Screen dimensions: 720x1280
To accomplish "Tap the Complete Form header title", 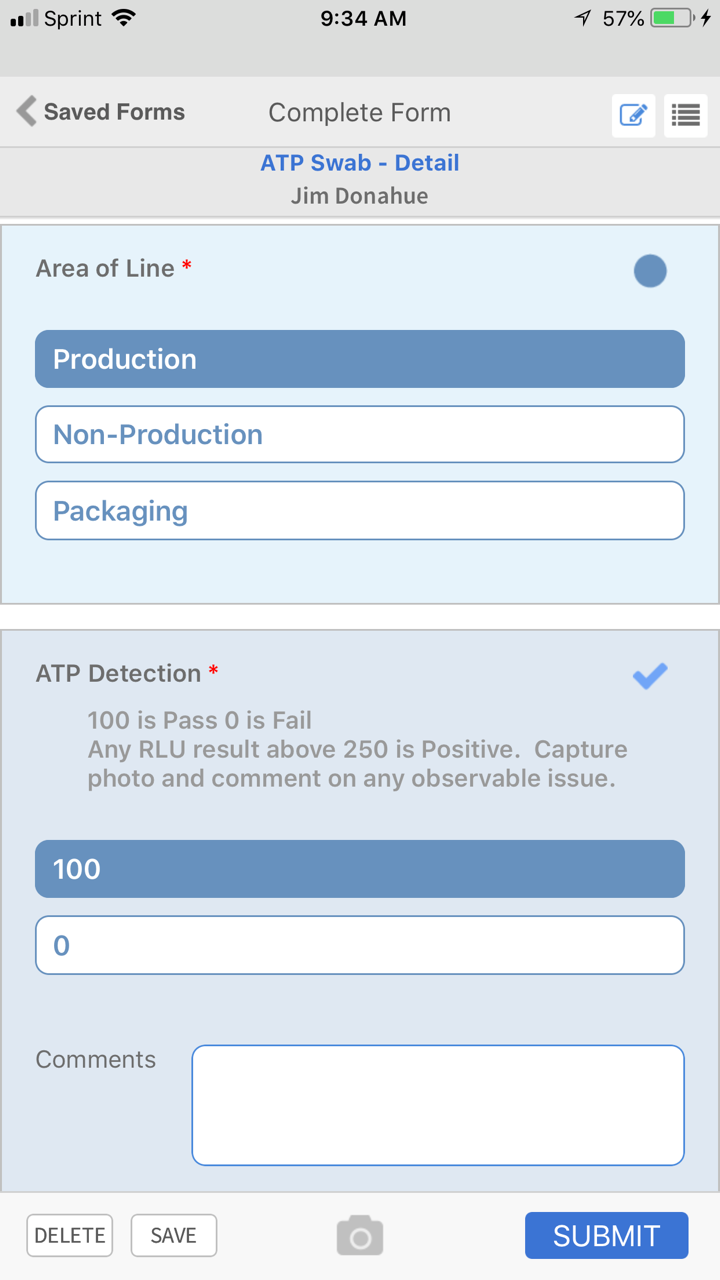I will click(x=360, y=113).
